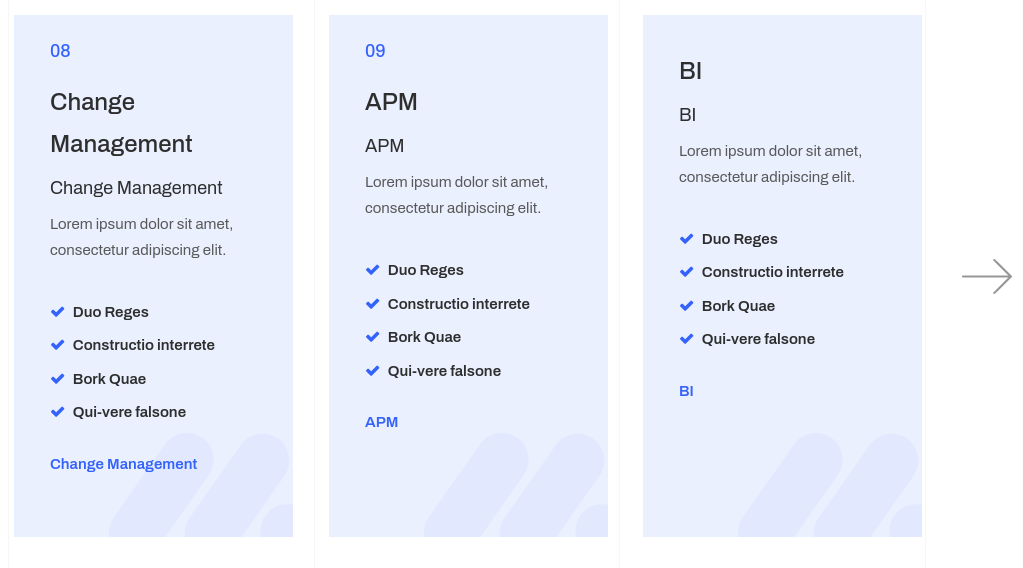Click Constructio interrete in the BI card

point(772,272)
